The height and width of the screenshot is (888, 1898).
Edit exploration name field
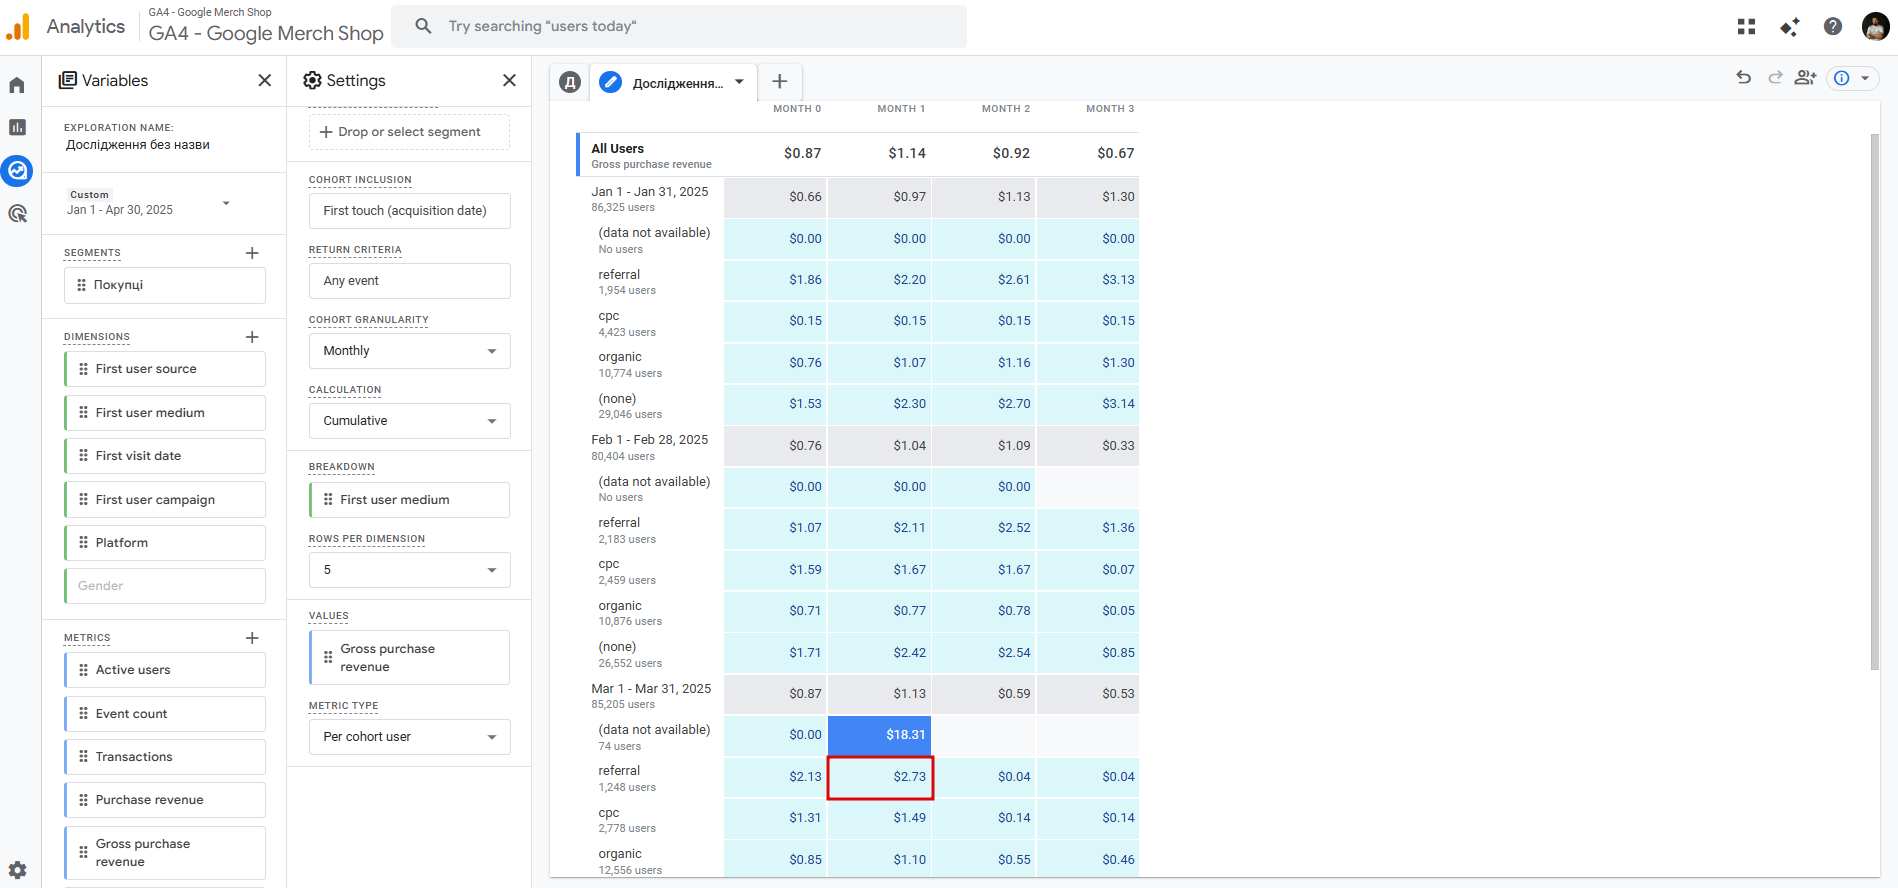pos(138,145)
